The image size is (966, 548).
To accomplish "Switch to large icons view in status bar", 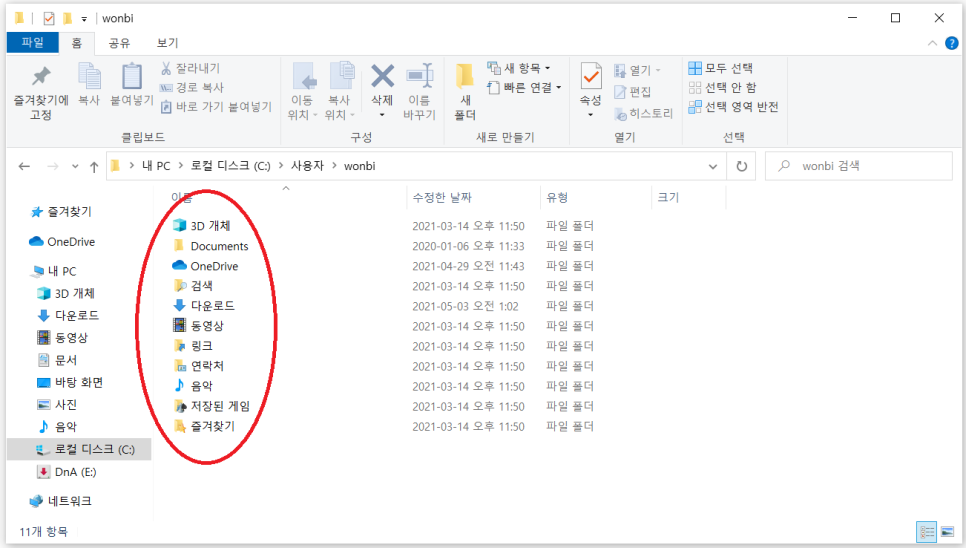I will tap(948, 532).
